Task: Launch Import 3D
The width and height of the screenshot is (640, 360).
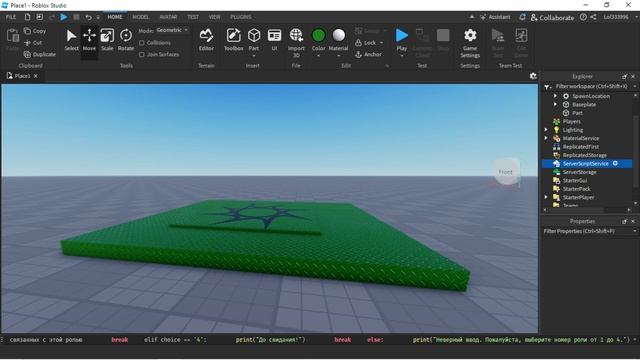Action: (296, 42)
